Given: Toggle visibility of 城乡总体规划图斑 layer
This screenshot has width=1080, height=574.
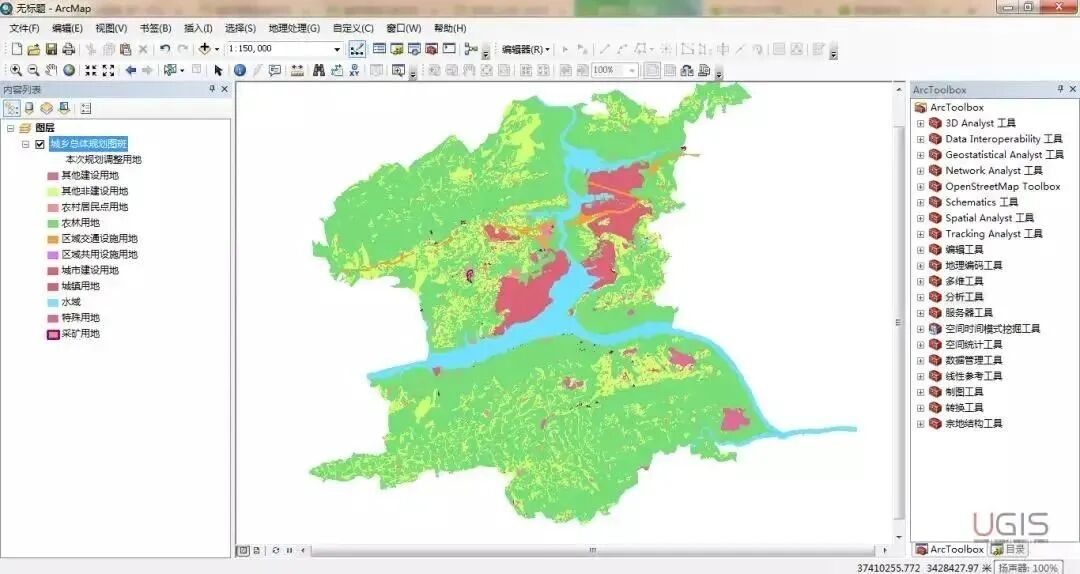Looking at the screenshot, I should click(39, 144).
